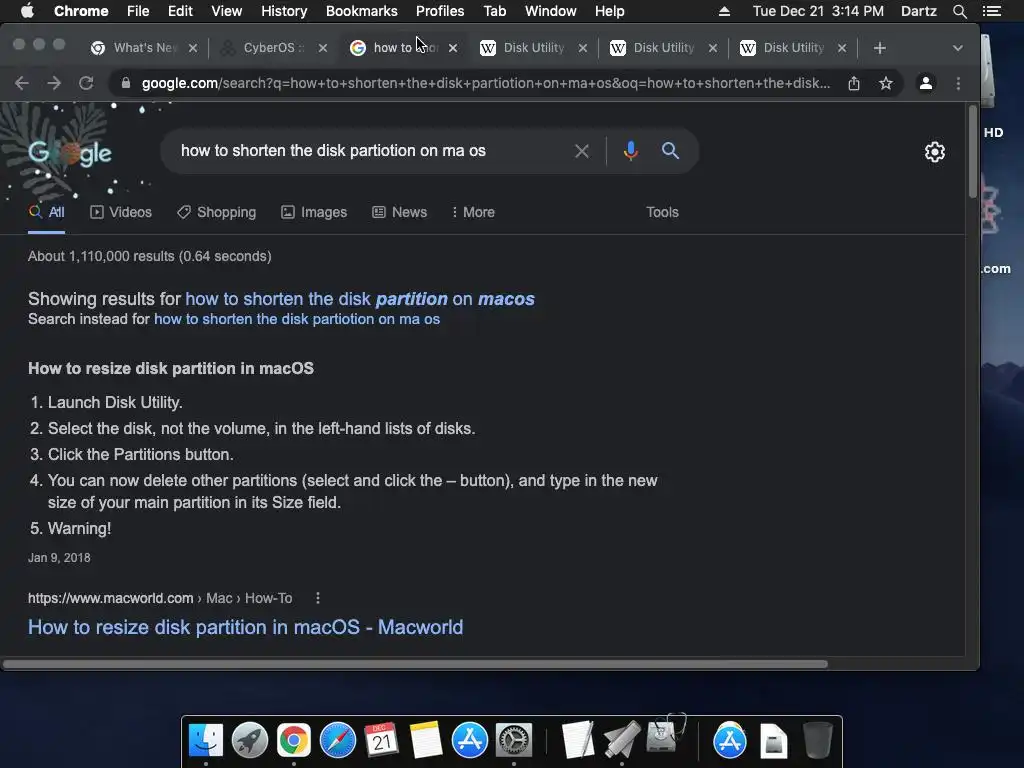Open Google quick settings gear
This screenshot has width=1024, height=768.
pyautogui.click(x=935, y=152)
